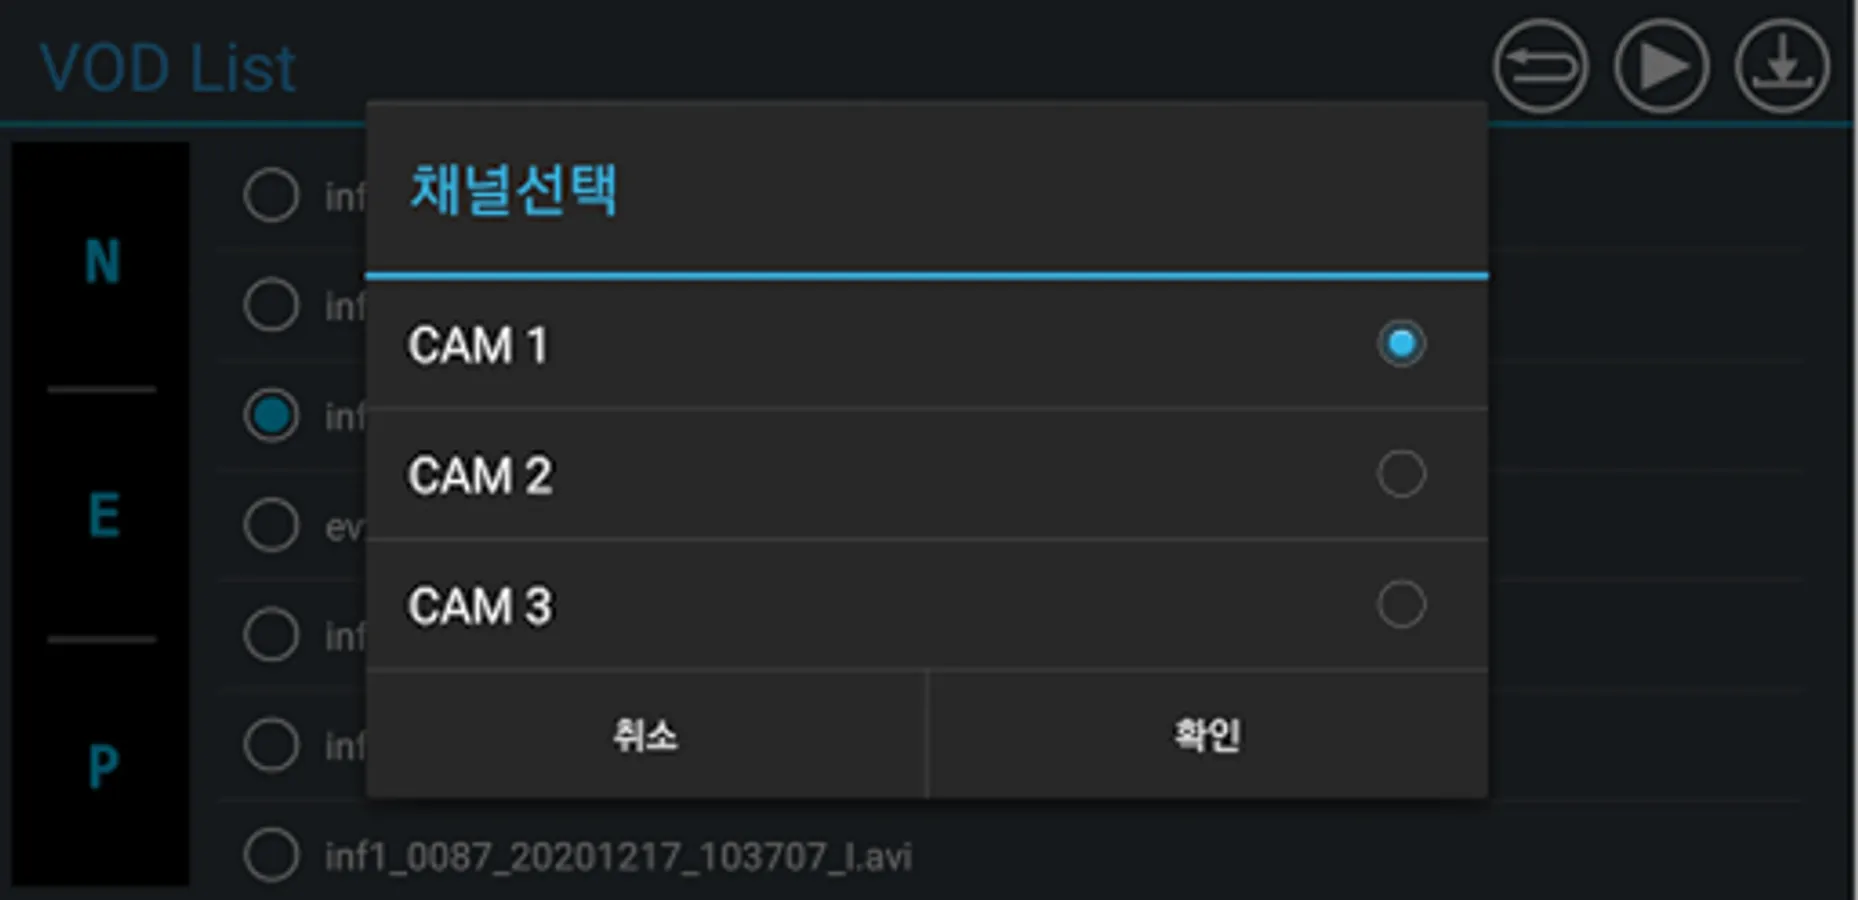Click the 확인 confirm button
The width and height of the screenshot is (1858, 900).
1208,735
